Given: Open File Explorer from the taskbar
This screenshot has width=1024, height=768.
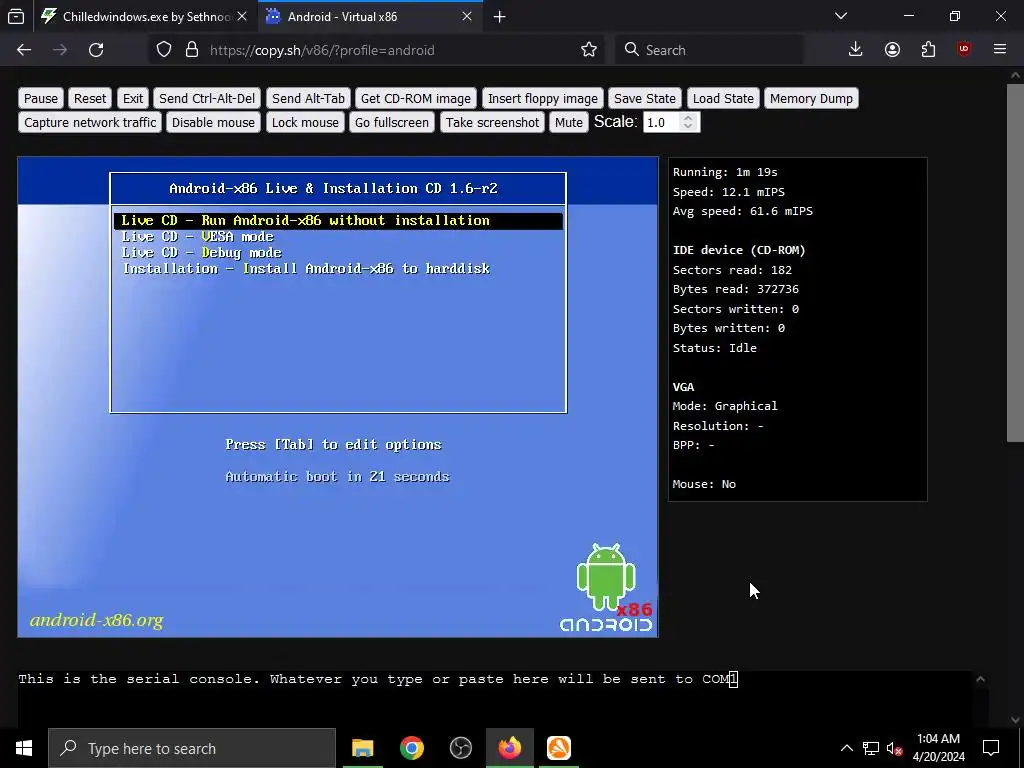Looking at the screenshot, I should click(x=362, y=748).
